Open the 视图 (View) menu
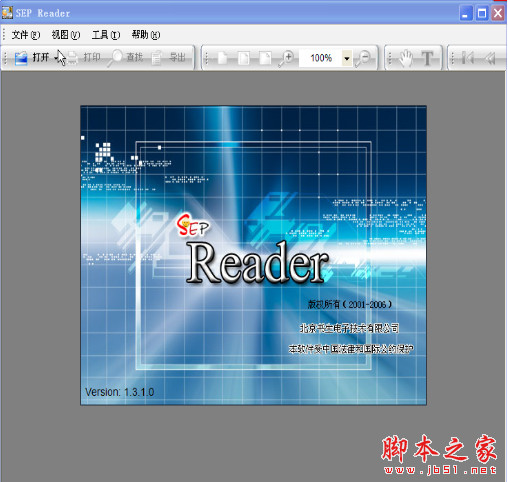This screenshot has height=482, width=508. 66,35
